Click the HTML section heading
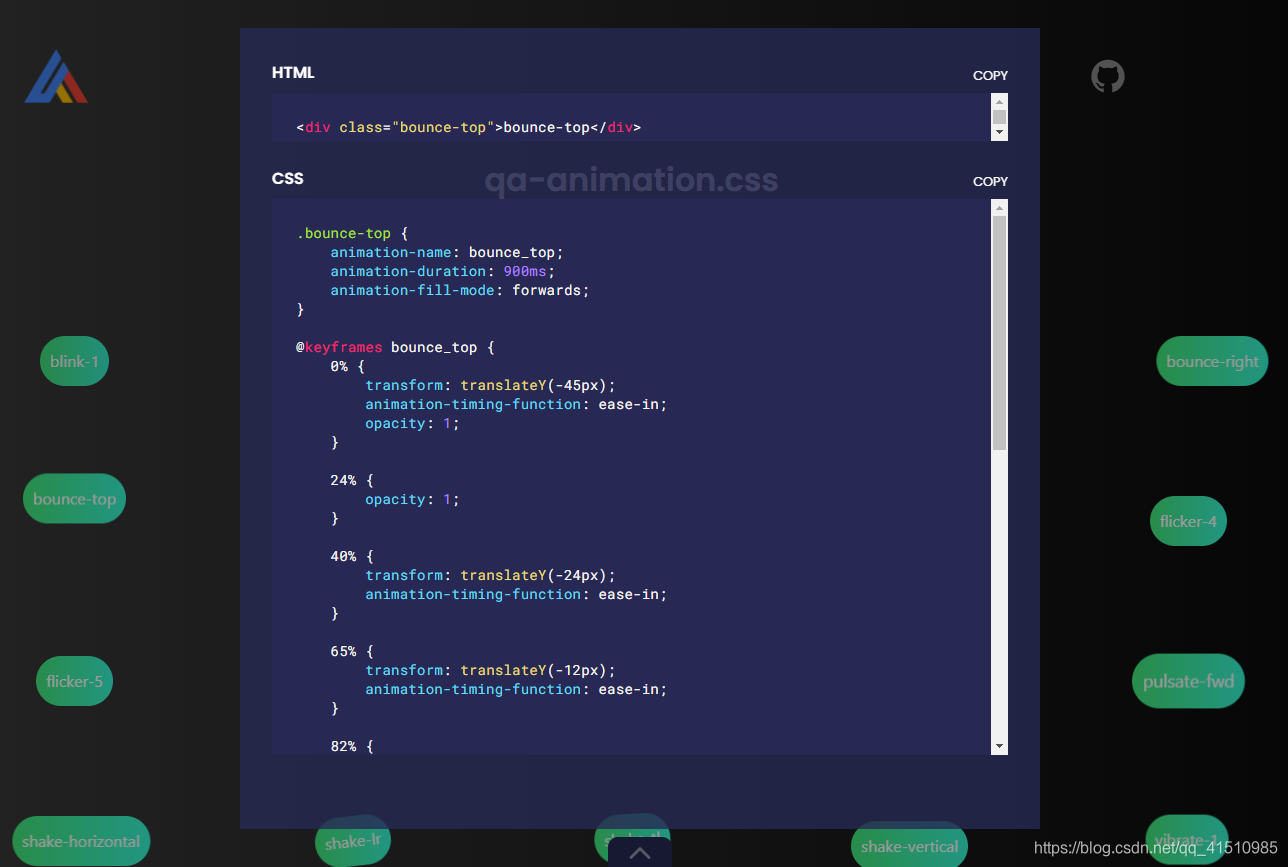 pyautogui.click(x=293, y=73)
